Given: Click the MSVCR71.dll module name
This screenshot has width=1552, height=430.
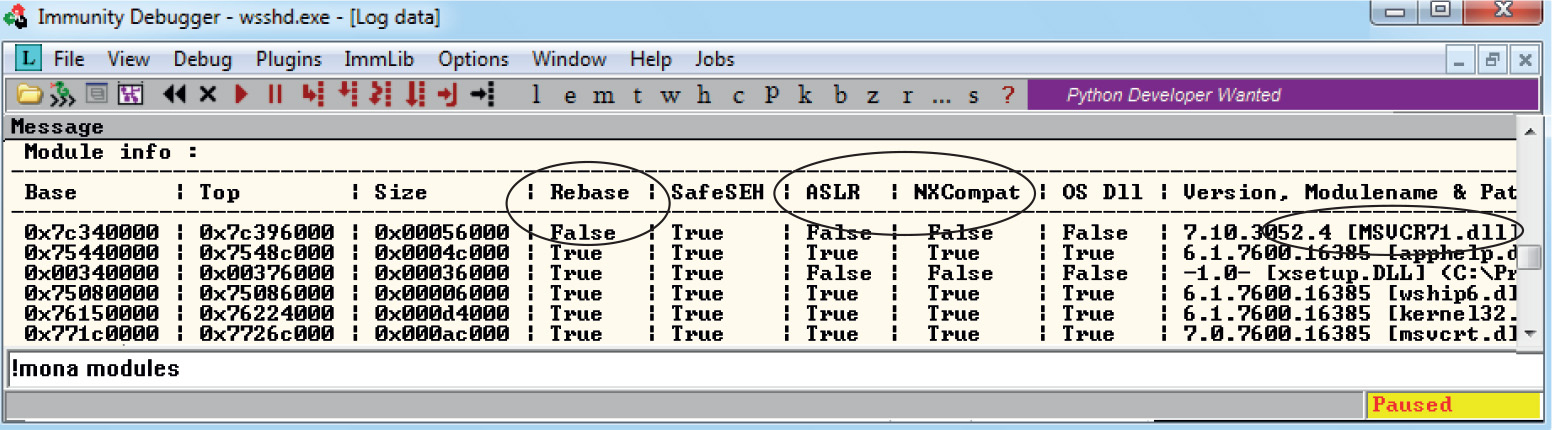Looking at the screenshot, I should pyautogui.click(x=1433, y=232).
